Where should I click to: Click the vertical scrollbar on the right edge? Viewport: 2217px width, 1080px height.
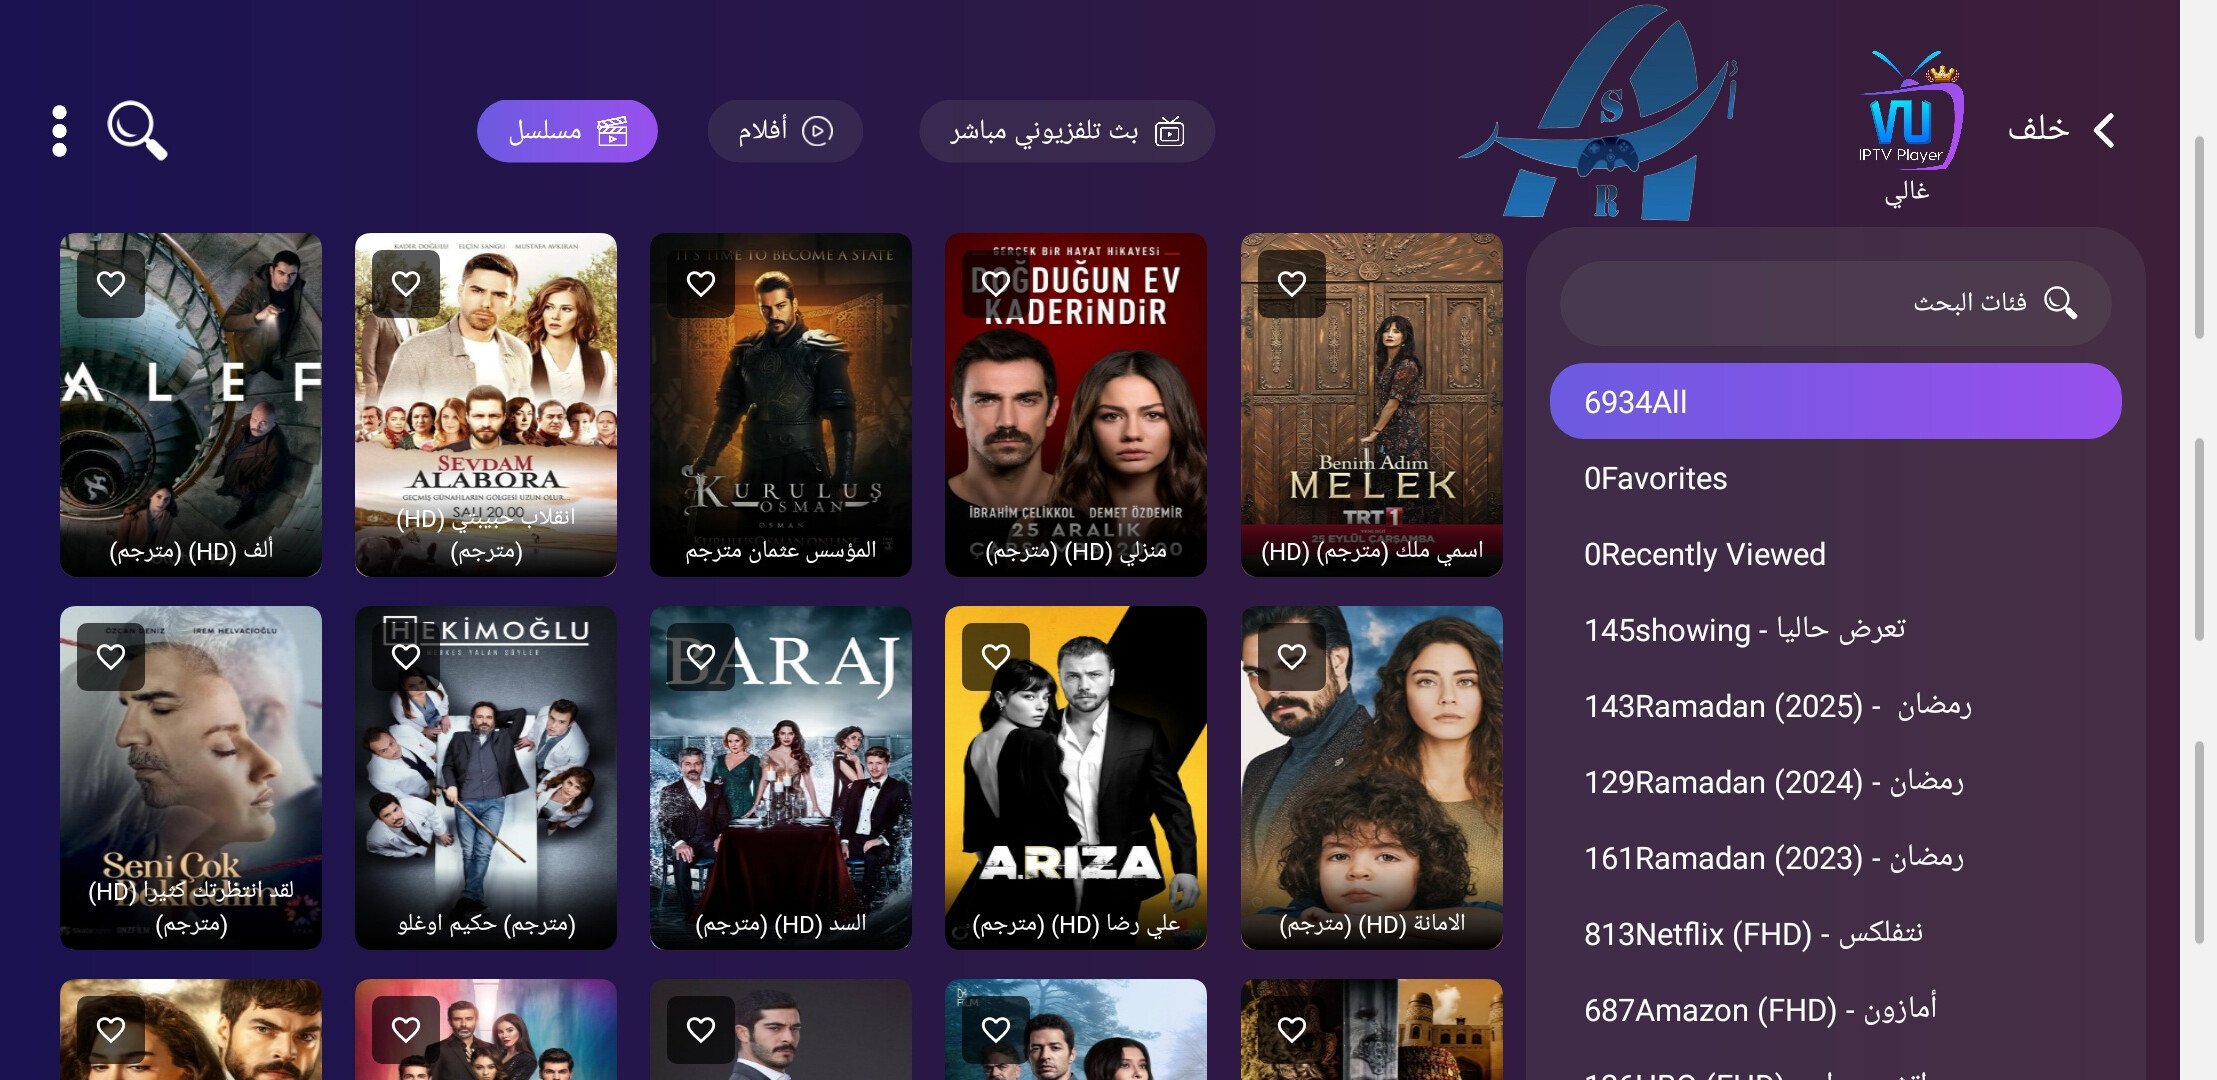coord(2198,540)
